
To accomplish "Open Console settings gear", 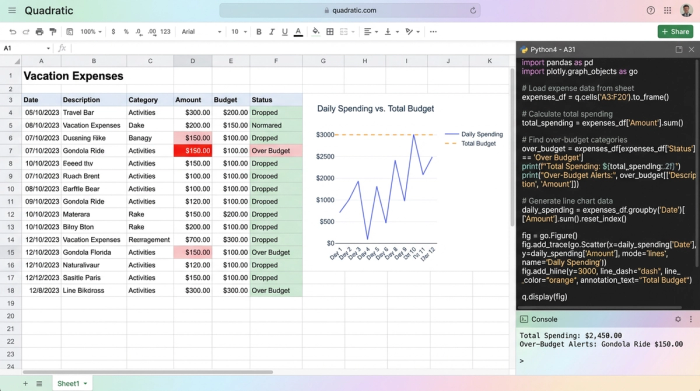I will coord(678,319).
